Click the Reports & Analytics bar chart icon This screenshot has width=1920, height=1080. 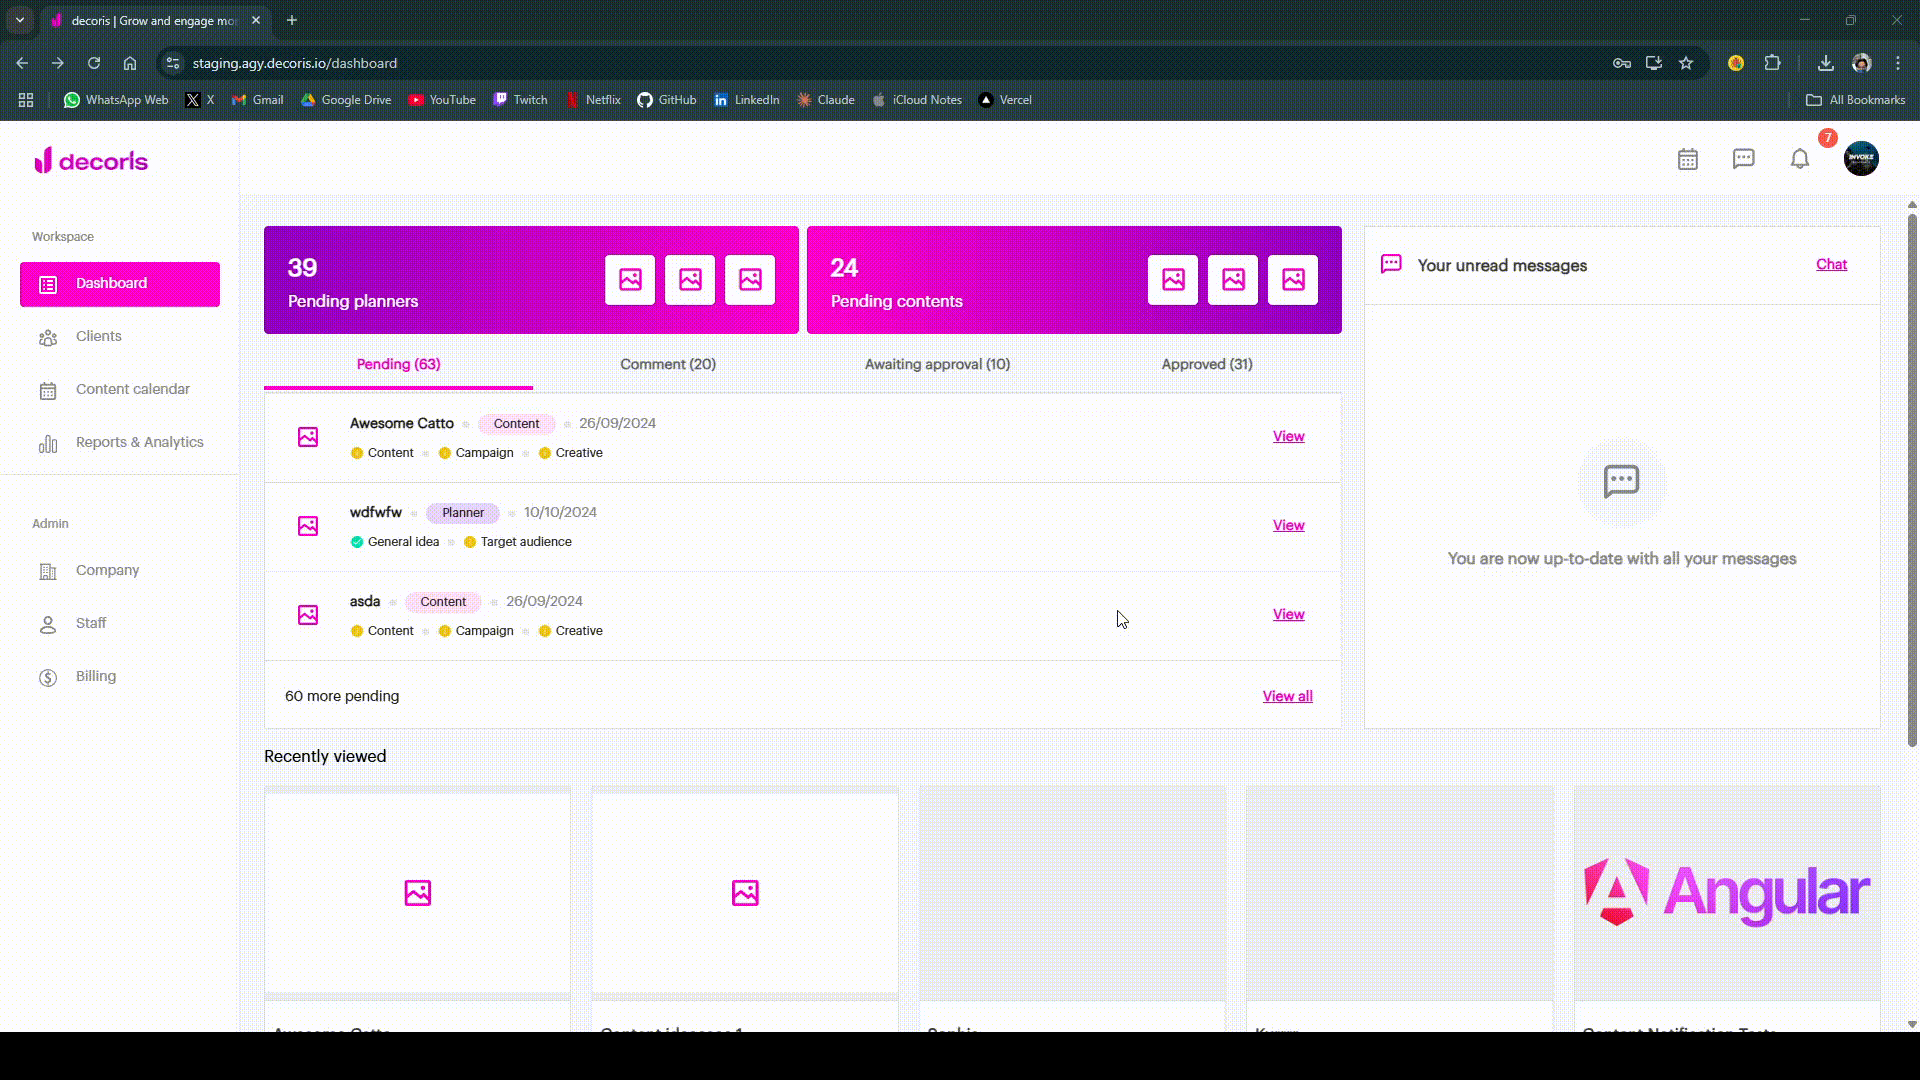tap(48, 444)
